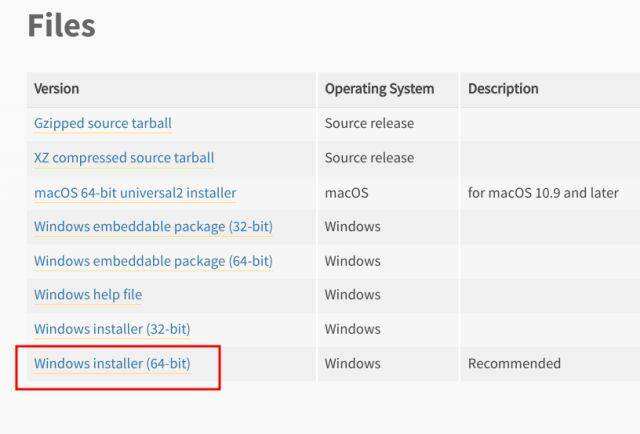
Task: Click the macOS operating system cell
Action: 346,193
